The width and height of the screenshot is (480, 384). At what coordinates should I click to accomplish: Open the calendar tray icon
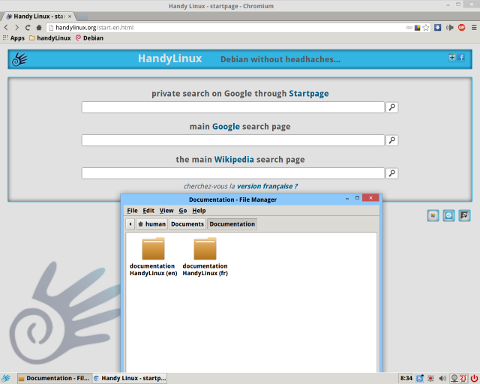[463, 378]
